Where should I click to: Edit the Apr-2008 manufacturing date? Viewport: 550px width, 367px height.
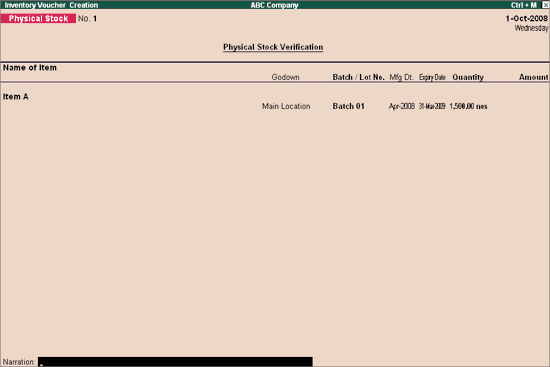point(402,106)
